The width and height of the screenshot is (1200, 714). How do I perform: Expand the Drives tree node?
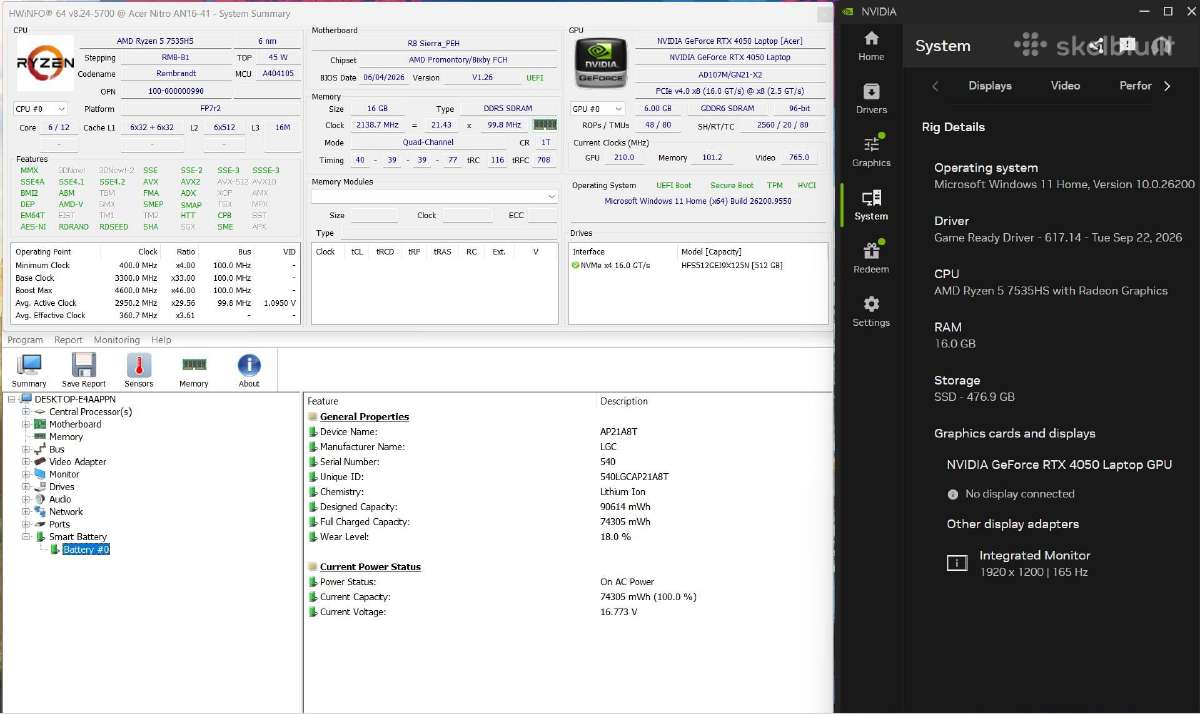click(x=26, y=487)
